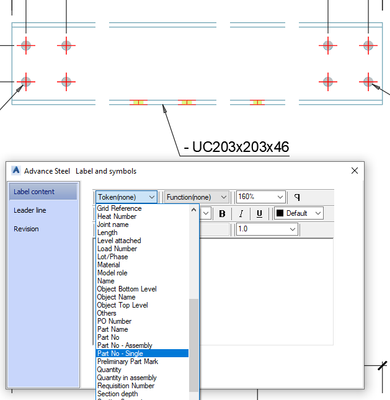
Task: Select Part No token
Action: pos(142,337)
